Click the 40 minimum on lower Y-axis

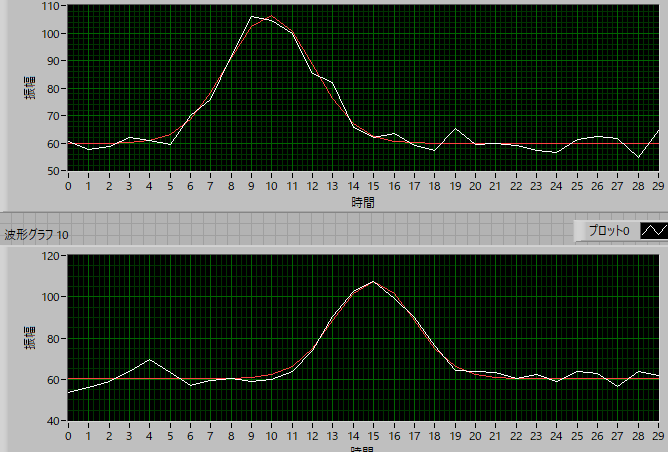[x=54, y=421]
